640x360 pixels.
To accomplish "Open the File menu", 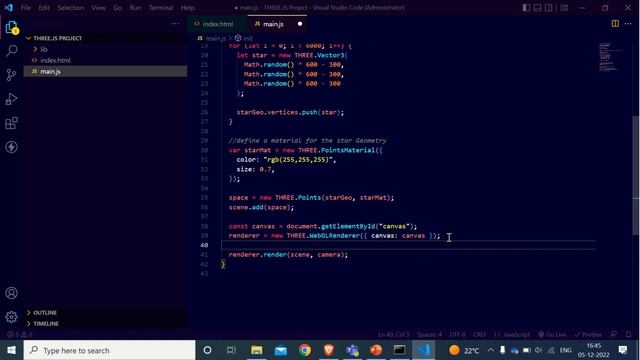I will (x=26, y=8).
